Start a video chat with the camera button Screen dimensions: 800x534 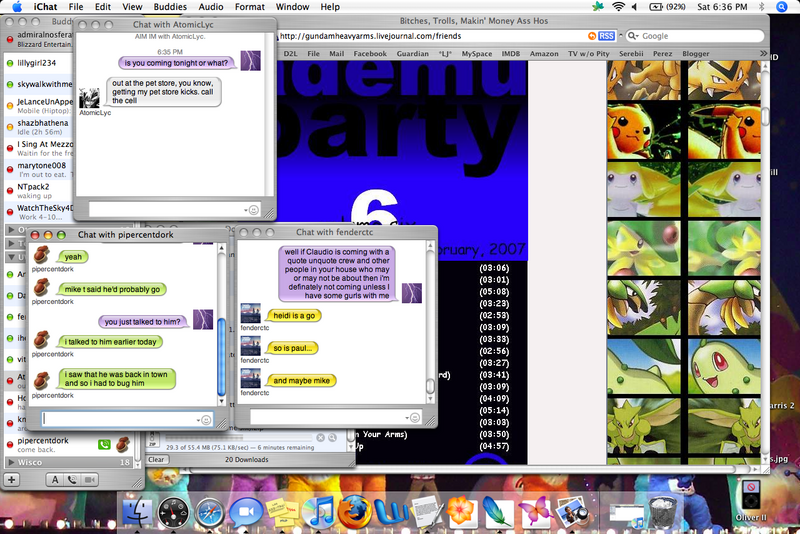click(x=89, y=480)
